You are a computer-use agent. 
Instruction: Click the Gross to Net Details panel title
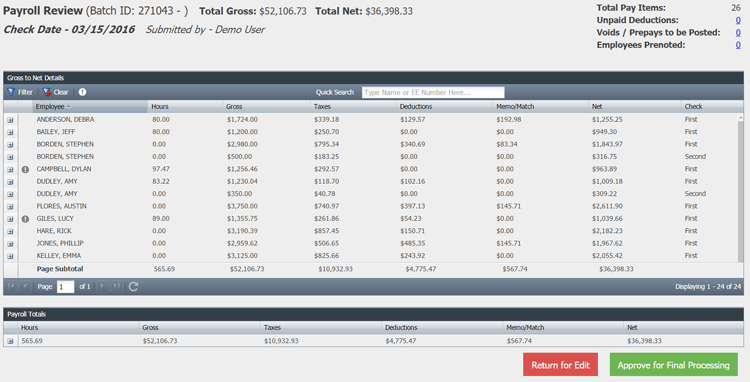pyautogui.click(x=35, y=78)
